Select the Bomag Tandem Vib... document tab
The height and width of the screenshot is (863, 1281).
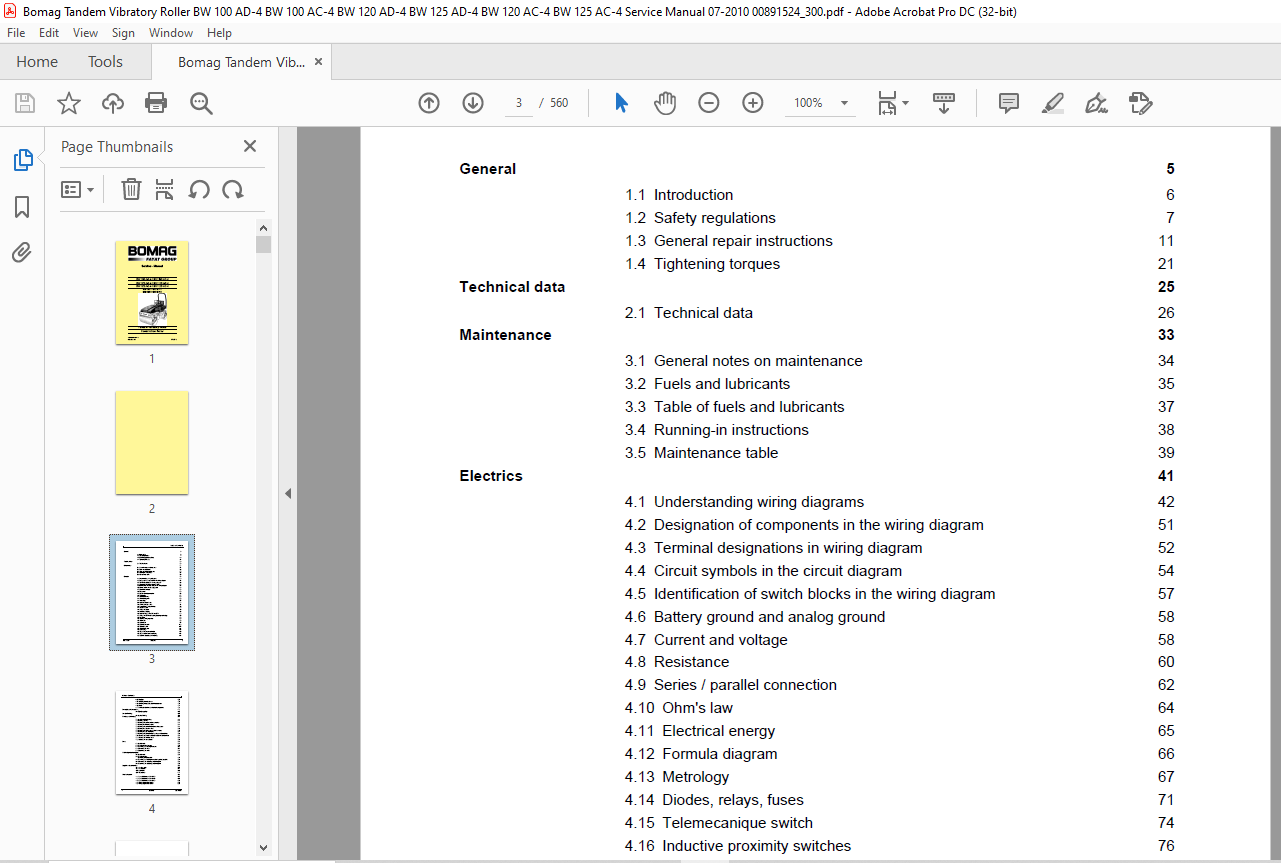[x=242, y=62]
